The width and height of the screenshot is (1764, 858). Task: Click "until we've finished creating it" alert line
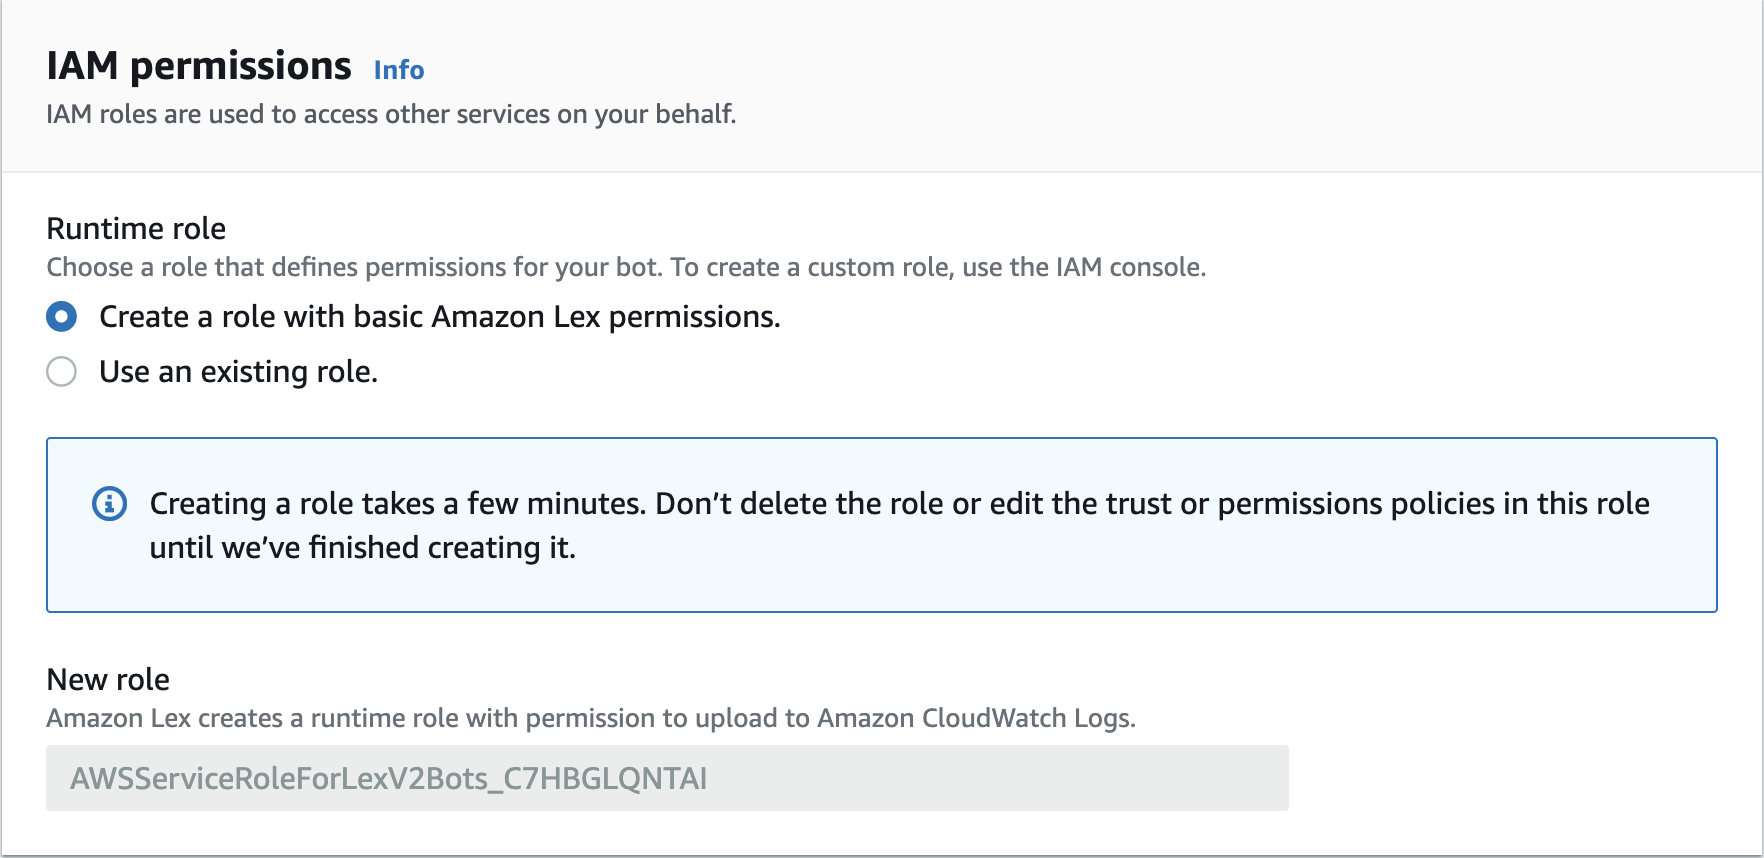tap(362, 548)
